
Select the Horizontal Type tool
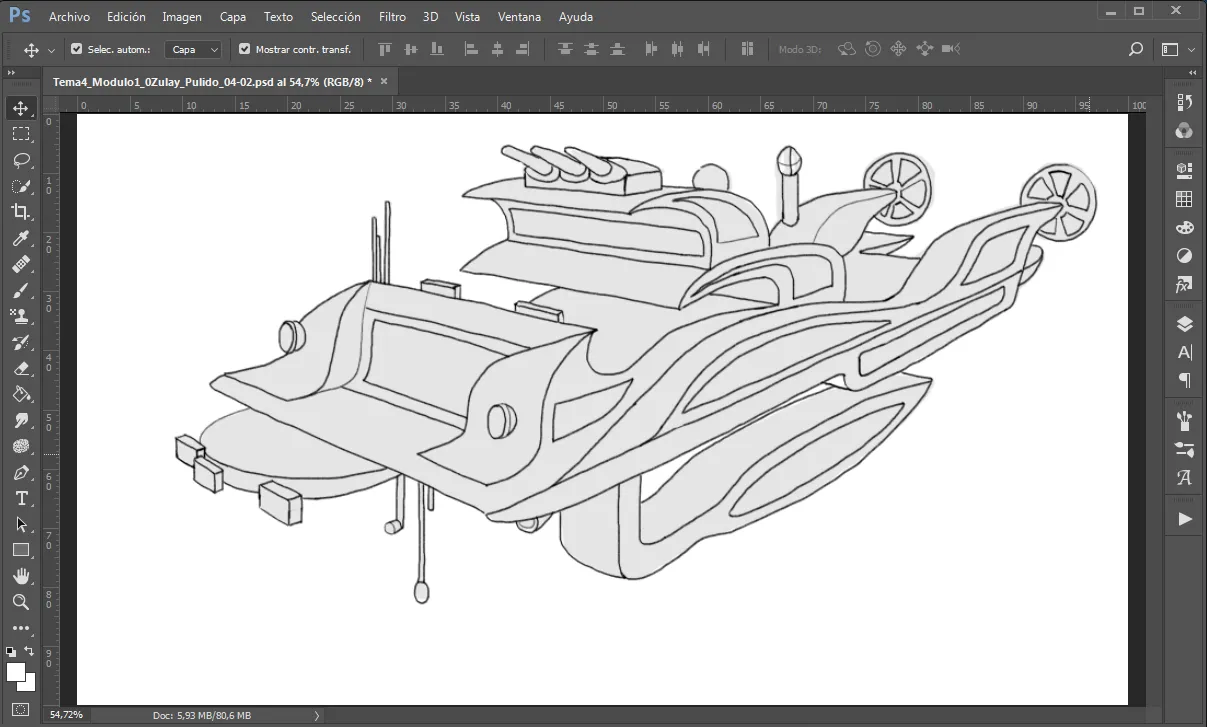pos(21,498)
